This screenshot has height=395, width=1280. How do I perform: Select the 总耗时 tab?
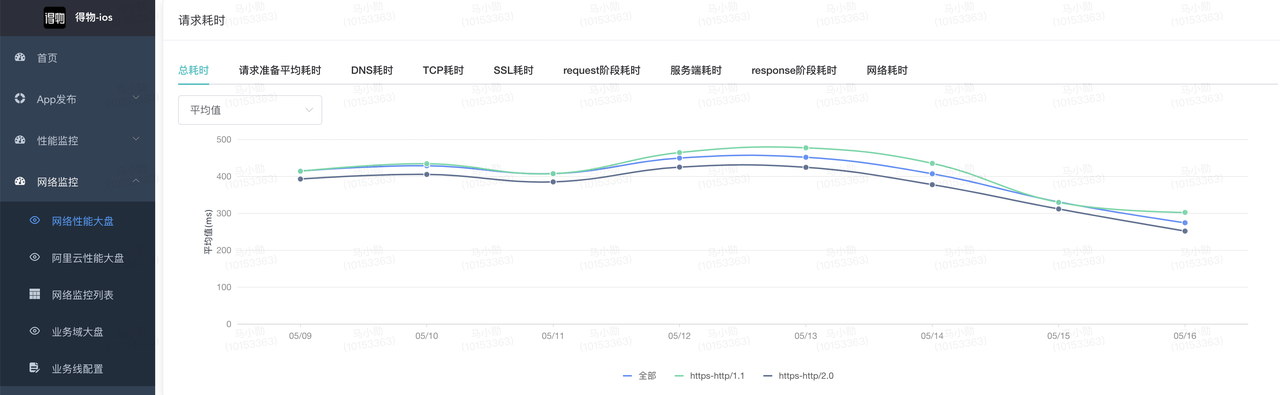(x=193, y=71)
